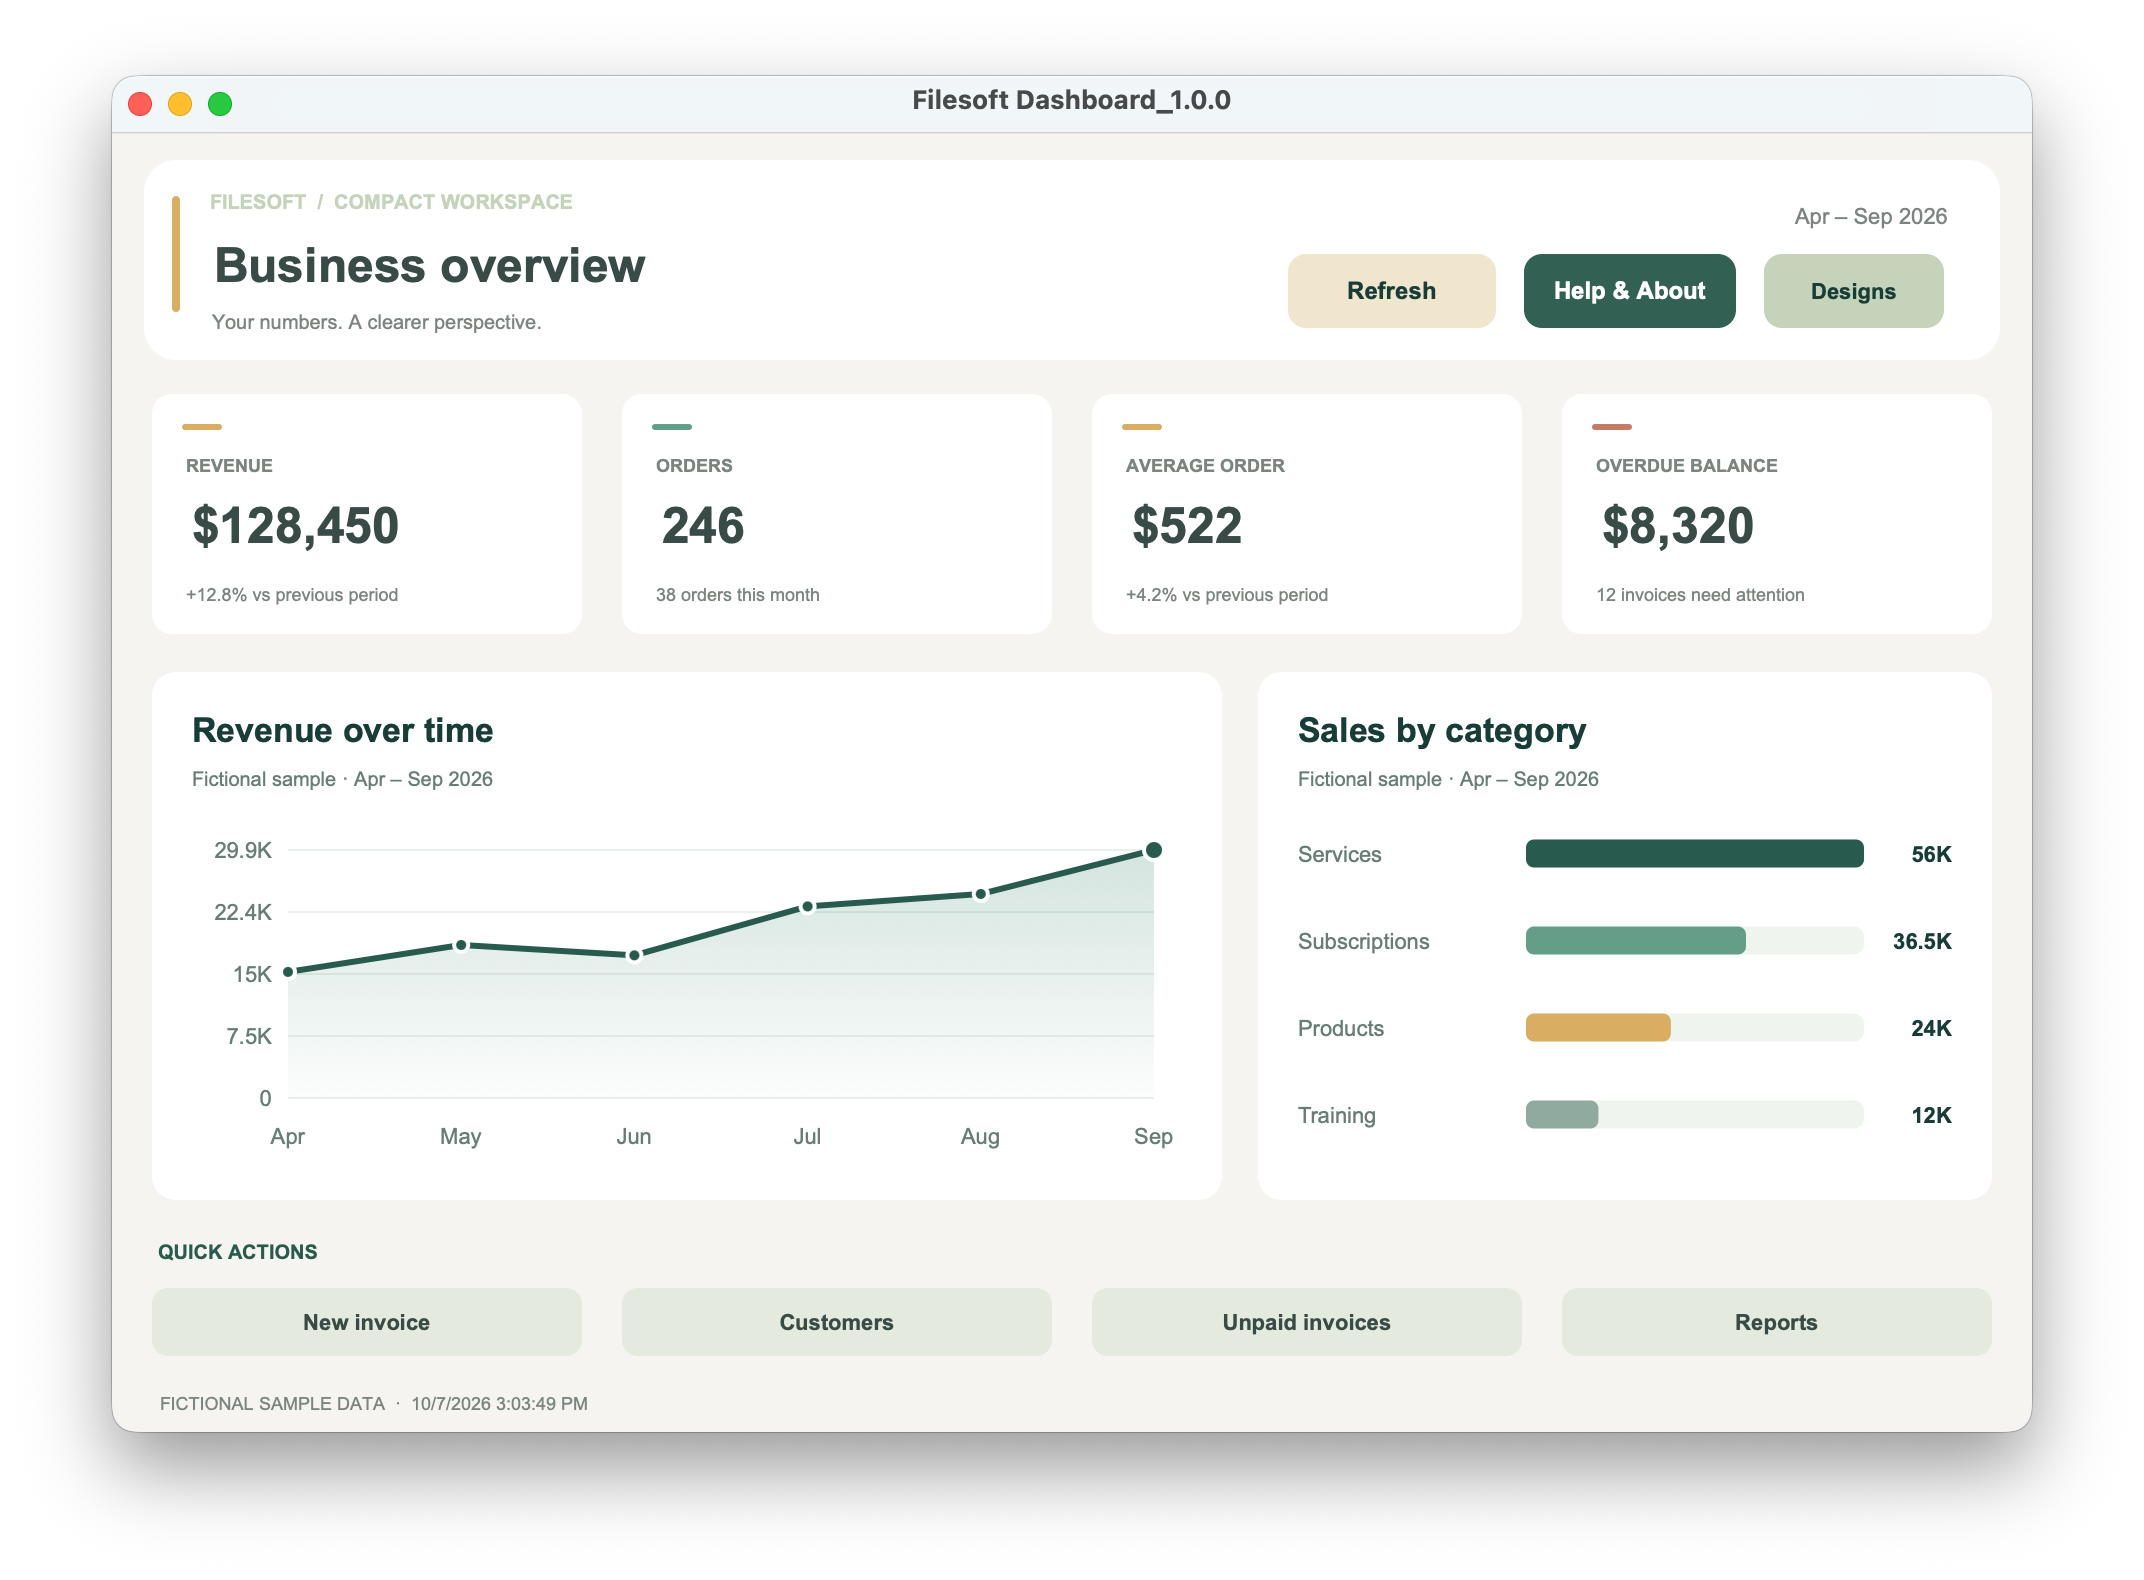Click the timestamp 10/7/2026 3:03:49 PM

click(500, 1404)
